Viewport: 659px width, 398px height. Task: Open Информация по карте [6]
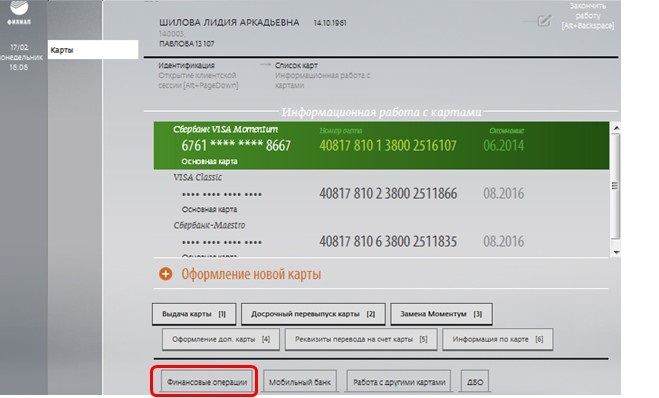click(x=498, y=339)
